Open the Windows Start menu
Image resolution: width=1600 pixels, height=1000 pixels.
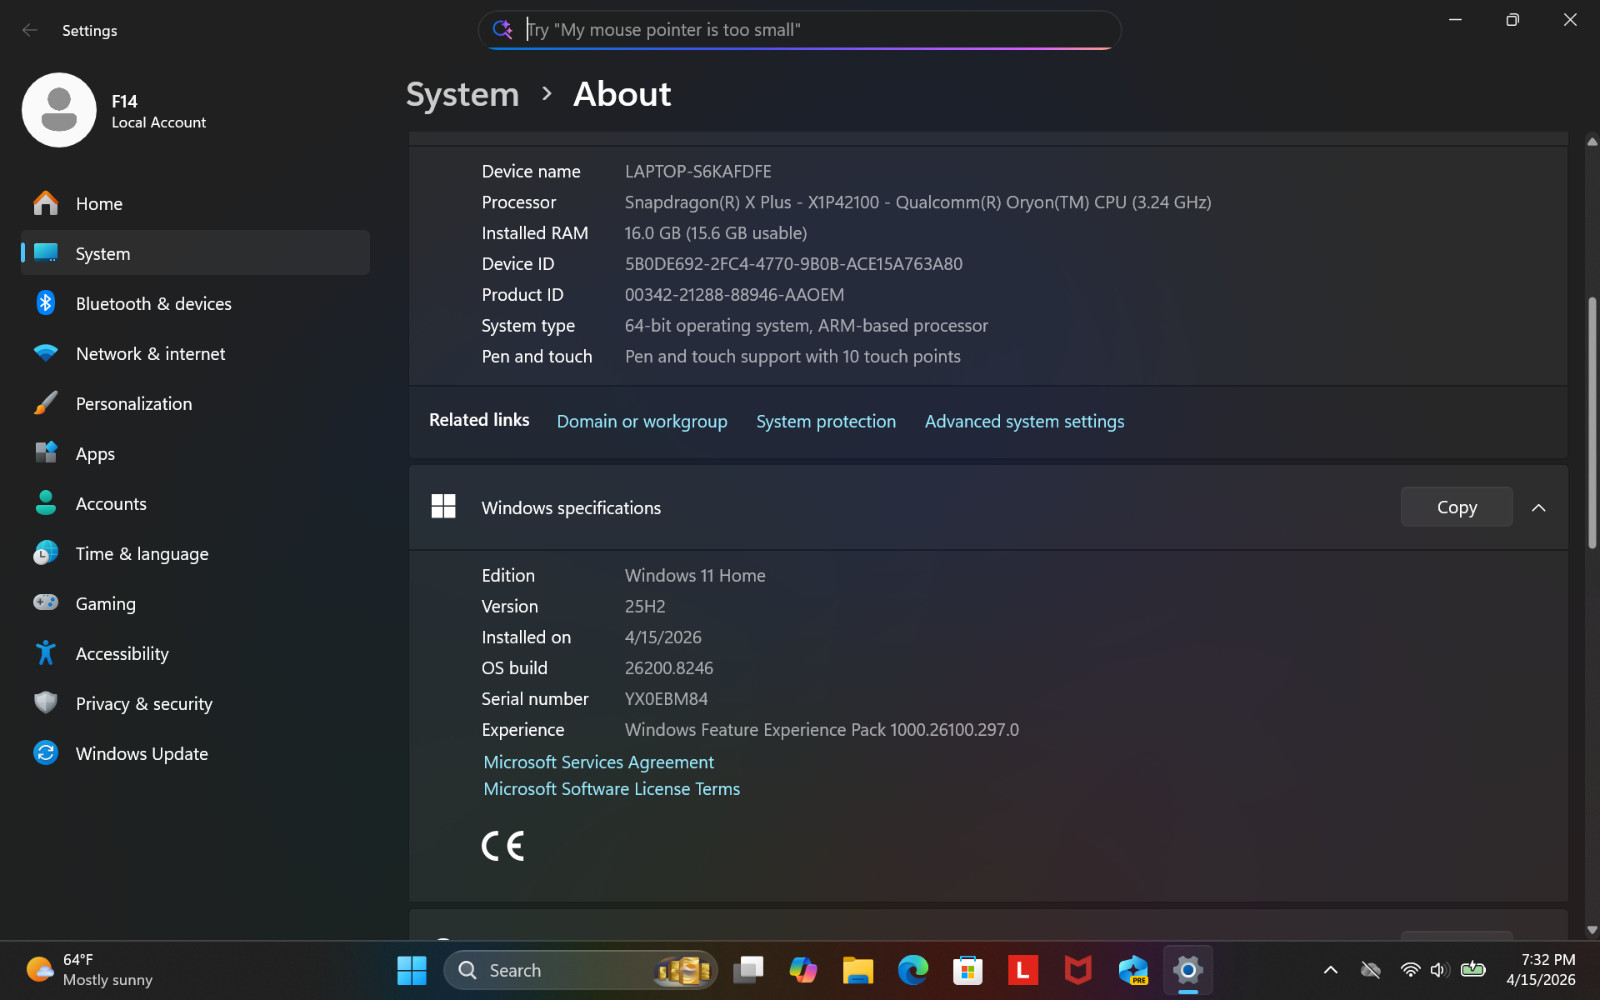point(411,970)
